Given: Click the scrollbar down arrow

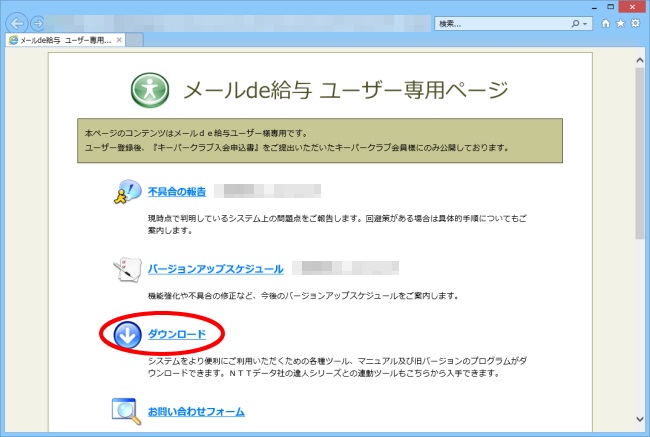Looking at the screenshot, I should tap(640, 419).
